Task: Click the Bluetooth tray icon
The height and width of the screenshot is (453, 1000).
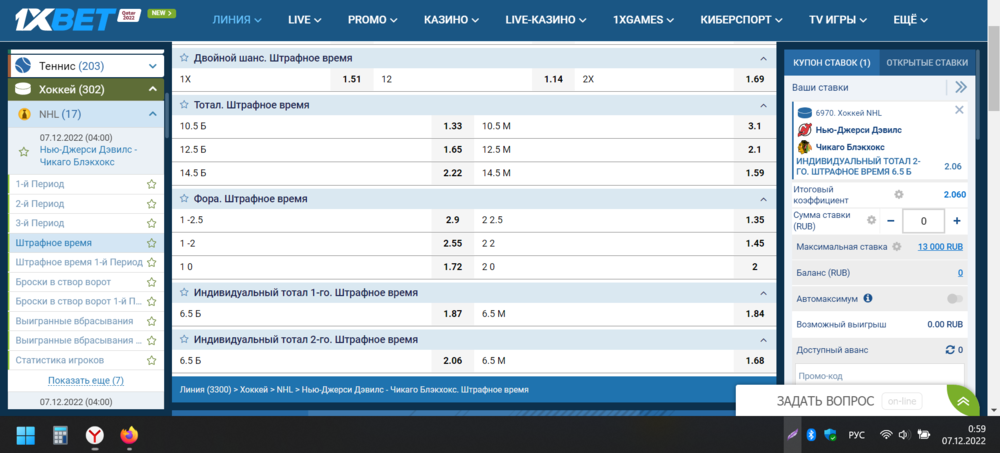Action: tap(811, 435)
